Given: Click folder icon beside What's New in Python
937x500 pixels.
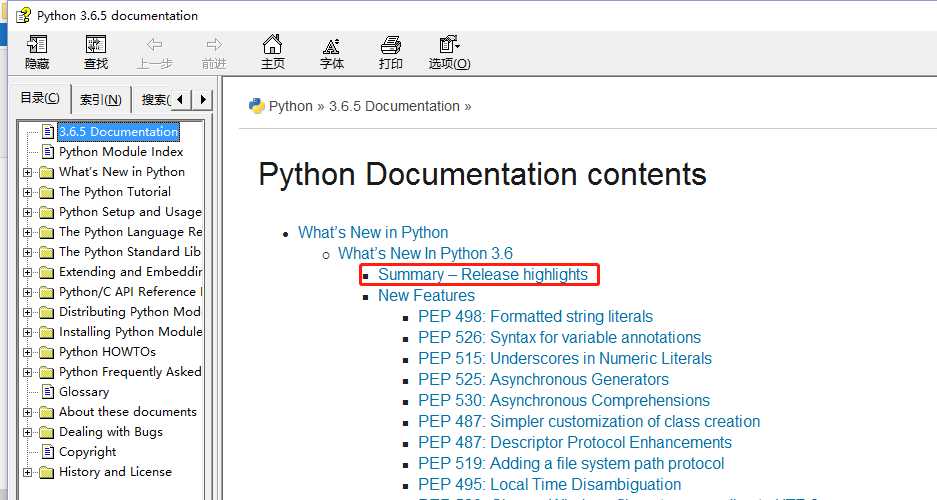Looking at the screenshot, I should pyautogui.click(x=47, y=173).
